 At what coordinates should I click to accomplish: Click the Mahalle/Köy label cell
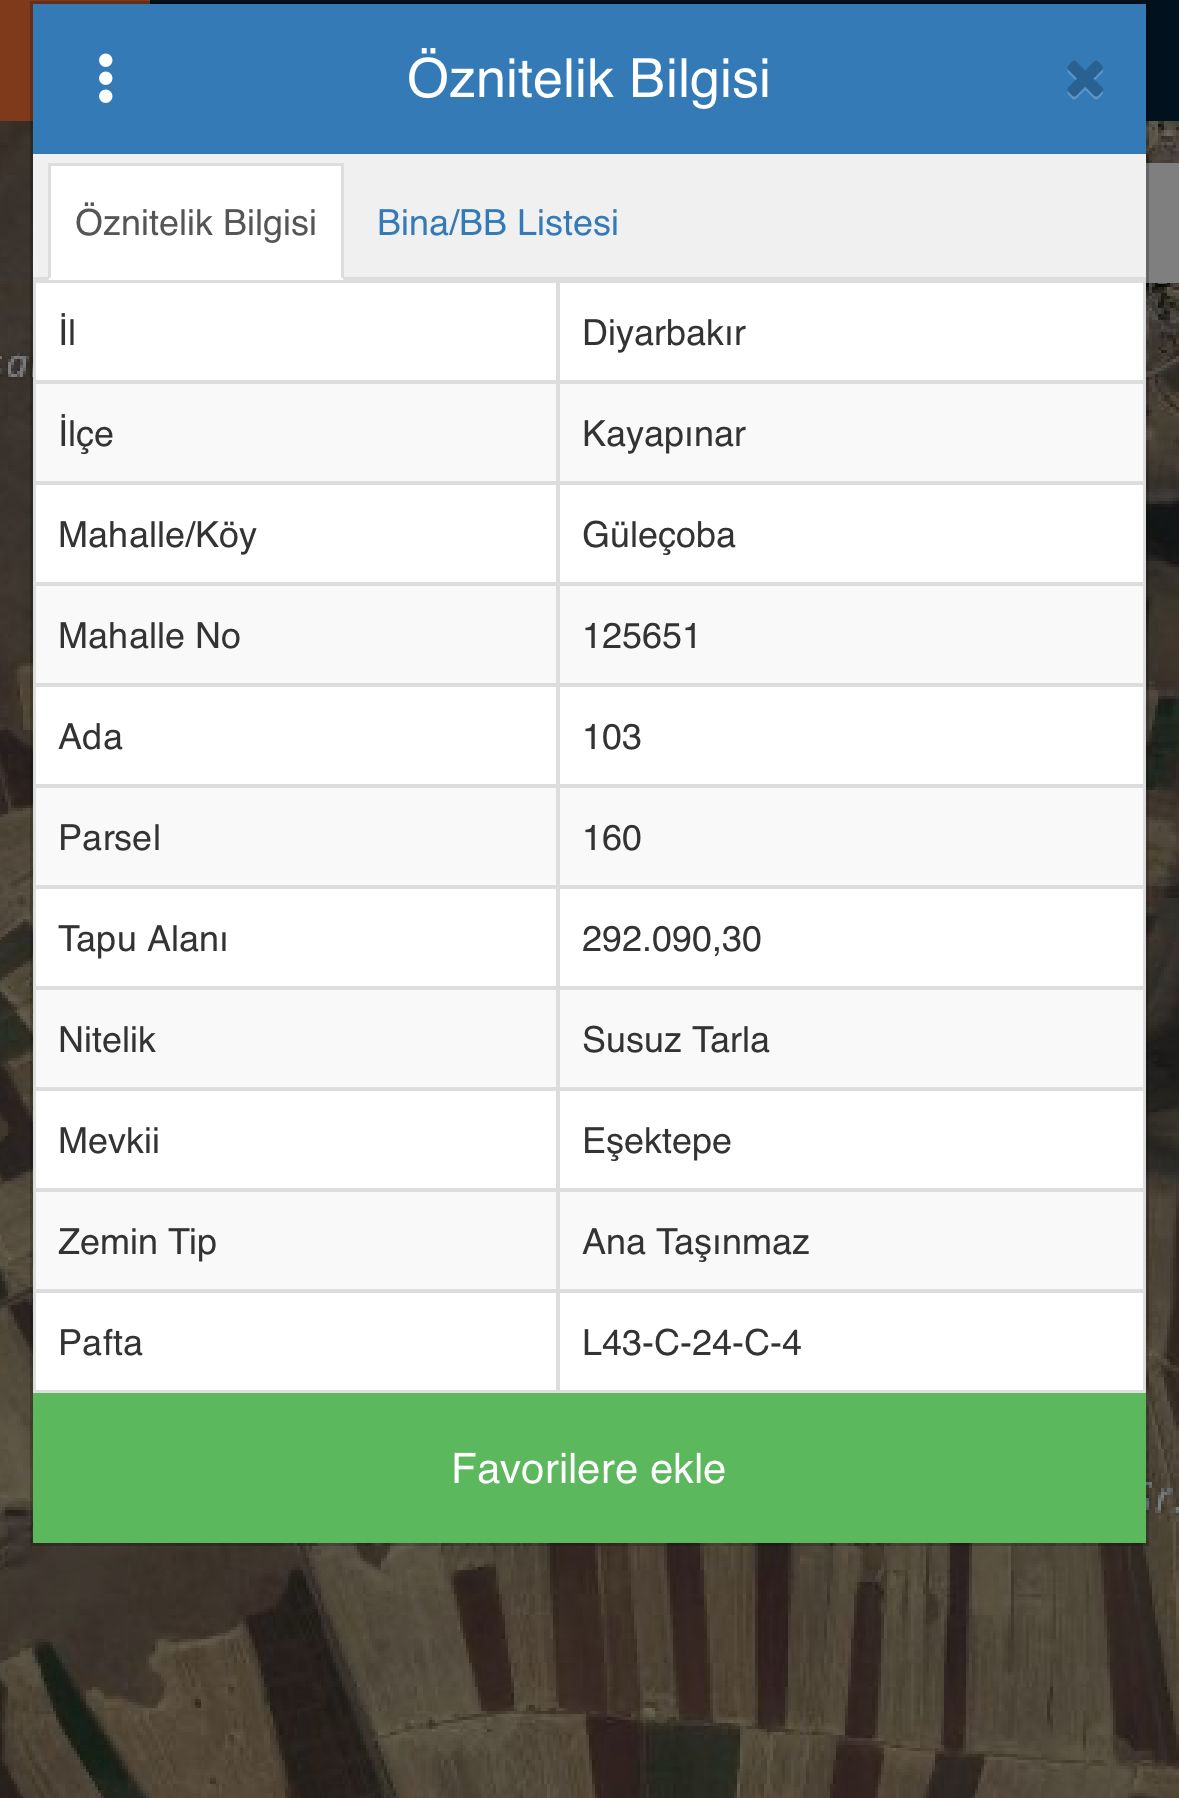pyautogui.click(x=296, y=535)
